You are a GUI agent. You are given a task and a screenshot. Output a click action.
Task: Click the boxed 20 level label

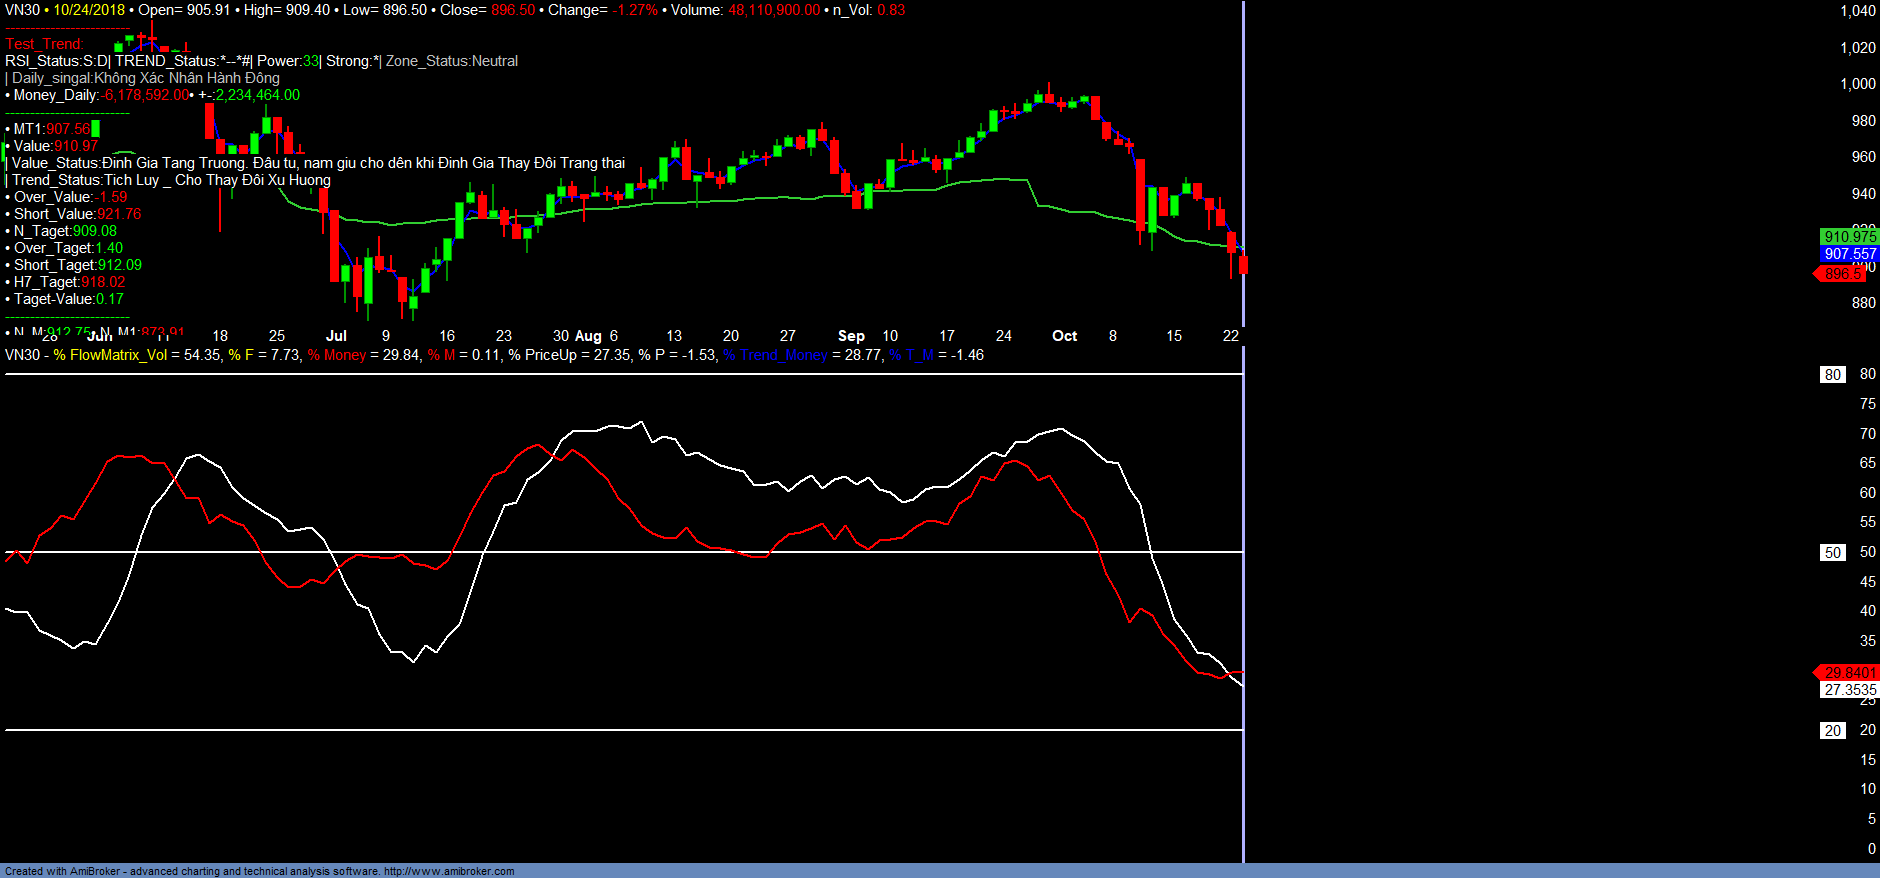[x=1832, y=731]
